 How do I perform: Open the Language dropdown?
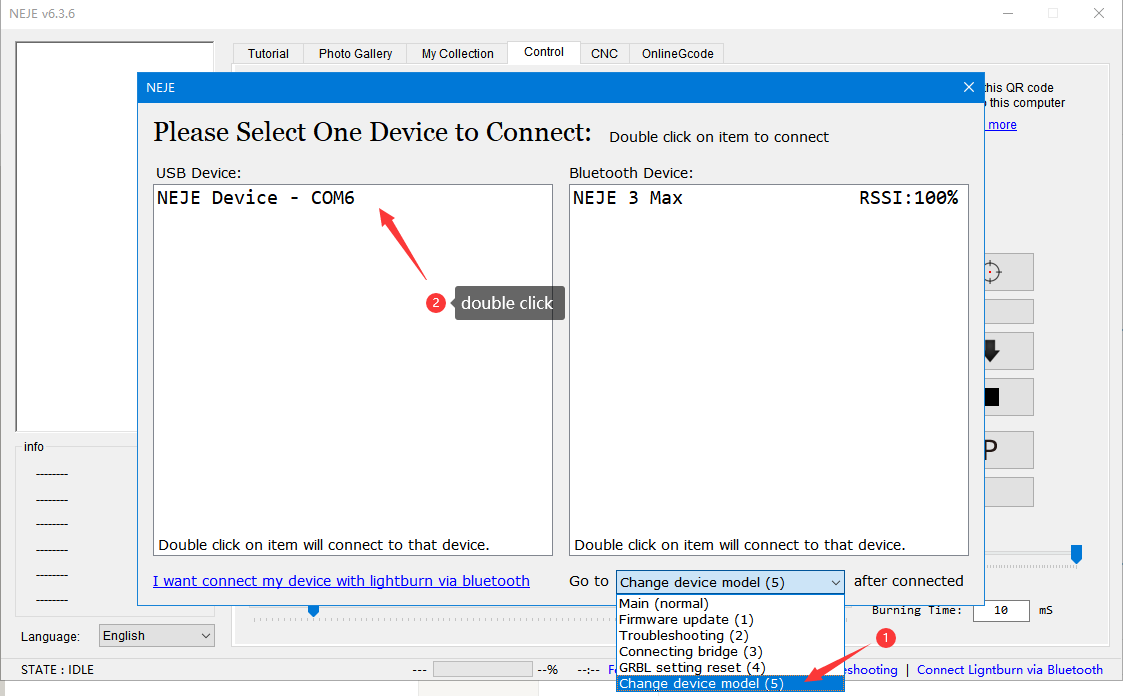pos(157,636)
